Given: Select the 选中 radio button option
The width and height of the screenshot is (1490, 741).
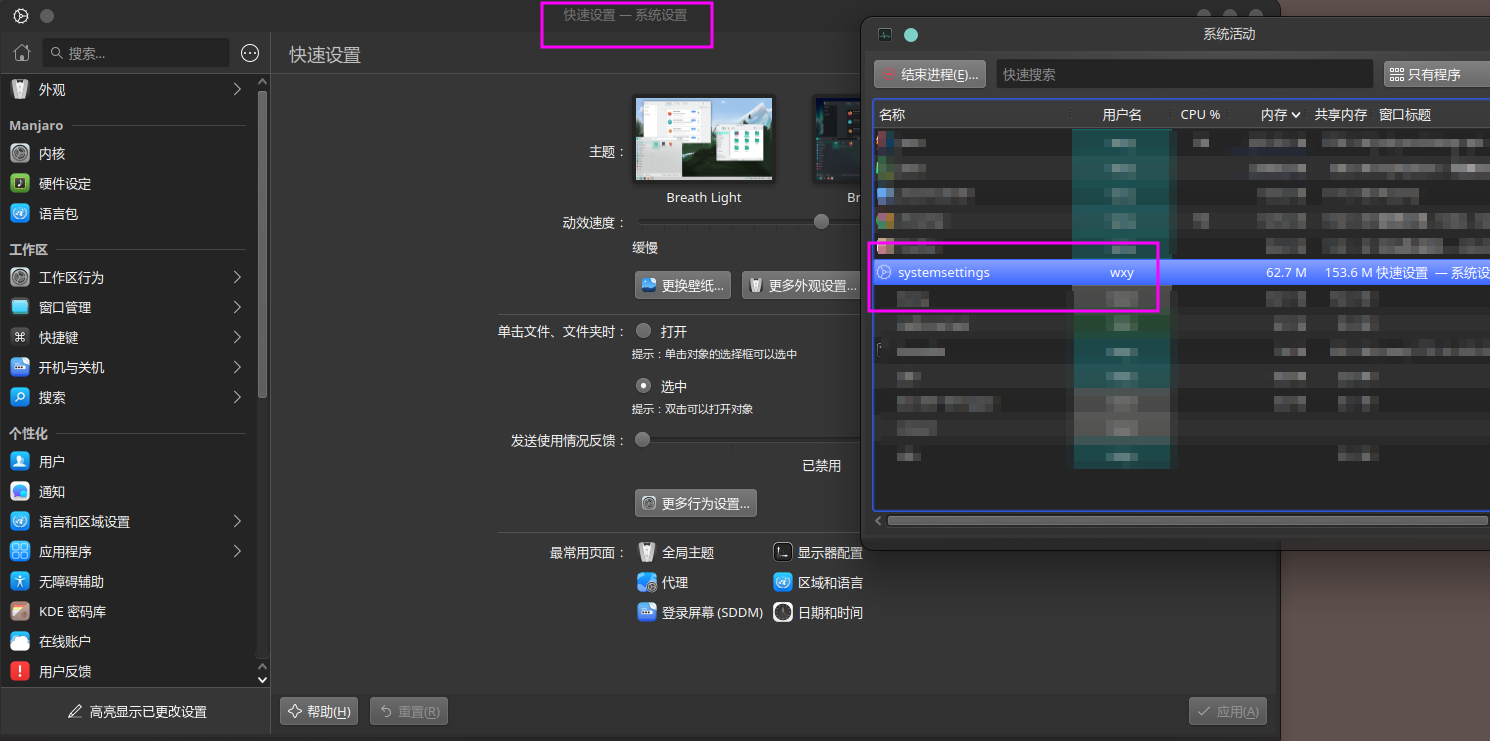Looking at the screenshot, I should tap(644, 386).
